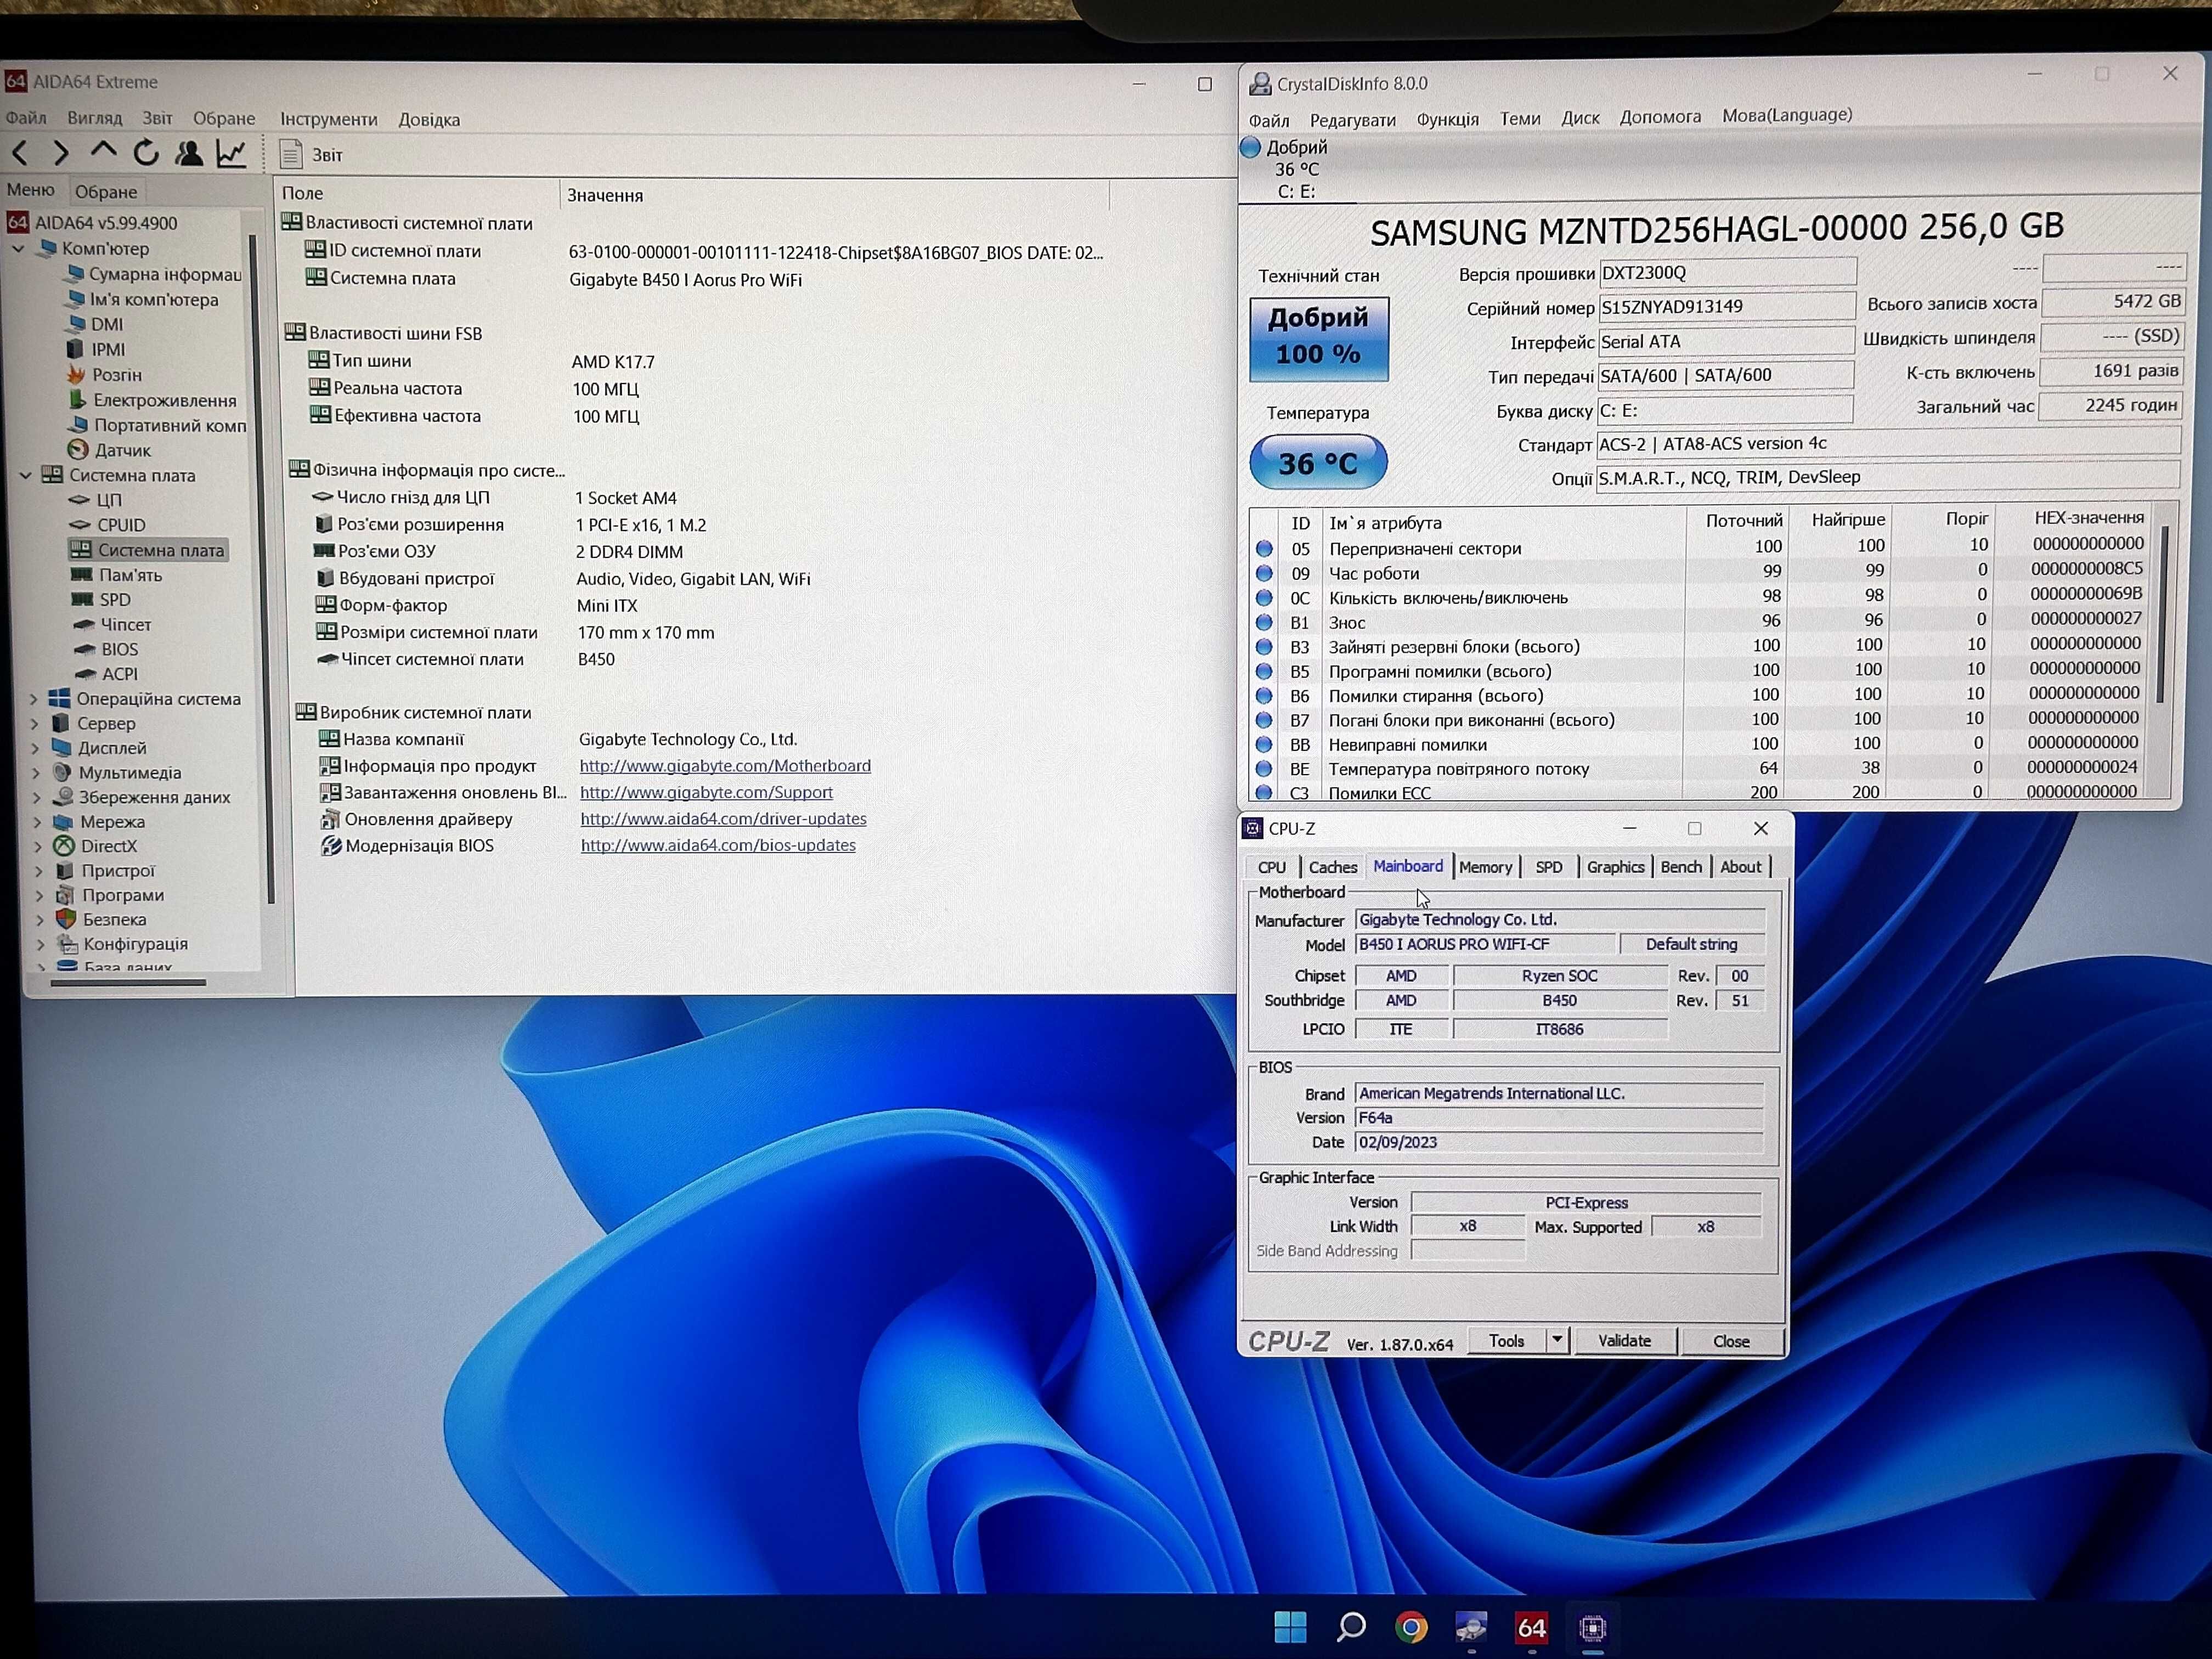Collapse the Комп'ютер tree node
The width and height of the screenshot is (2212, 1659).
[x=18, y=248]
